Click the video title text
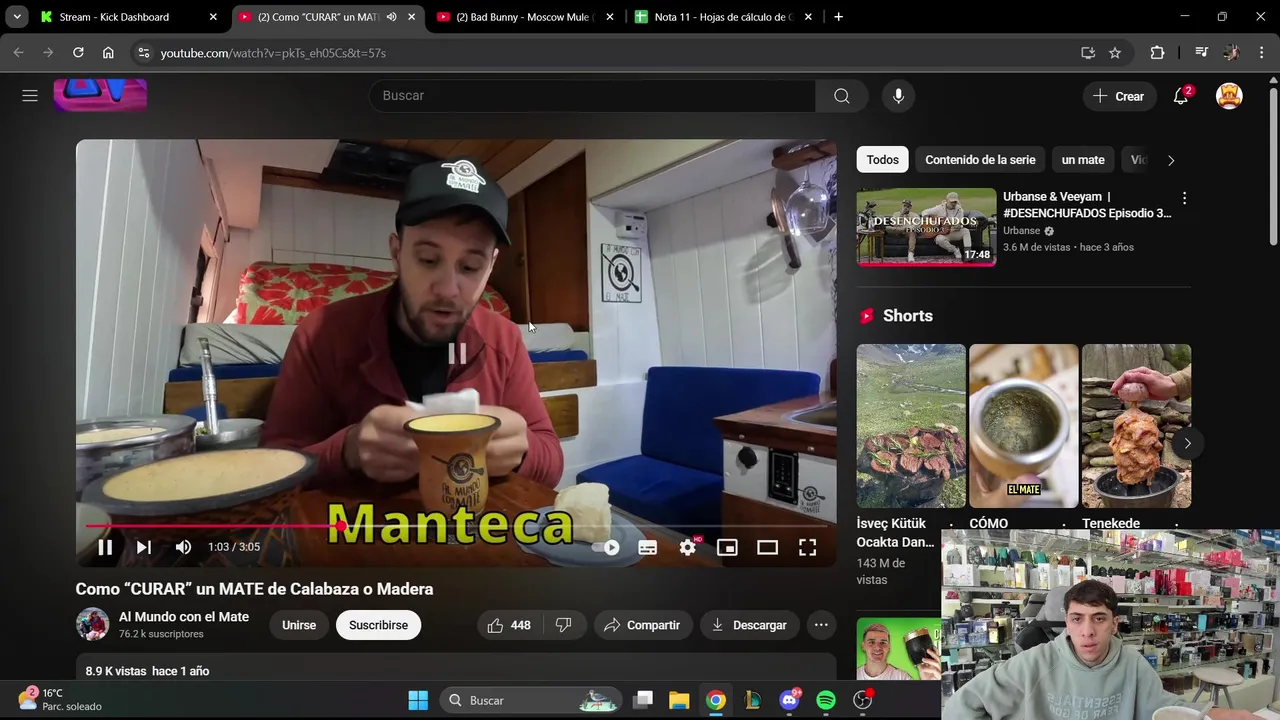 coord(254,589)
